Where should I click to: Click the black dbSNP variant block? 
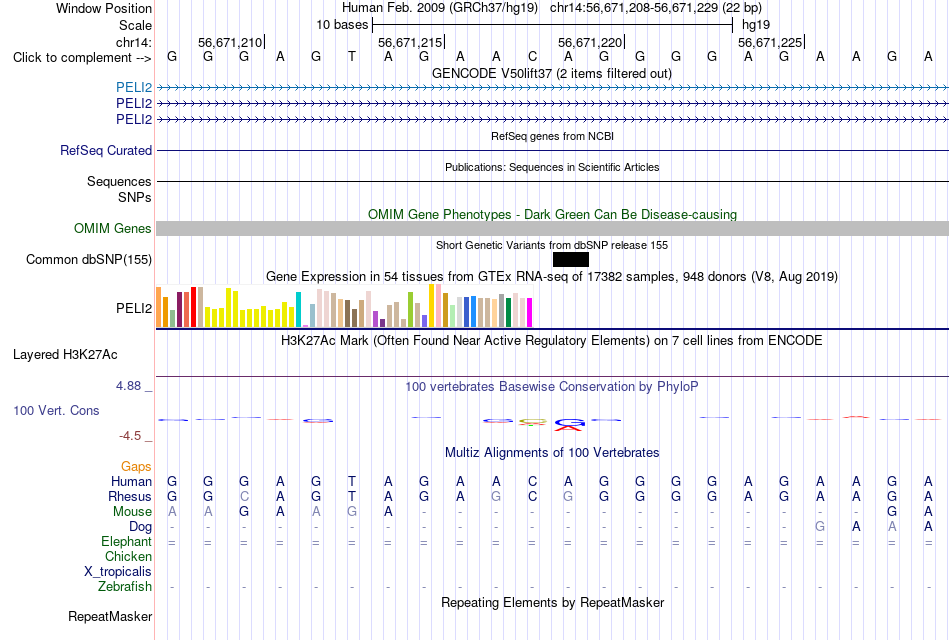[x=571, y=259]
